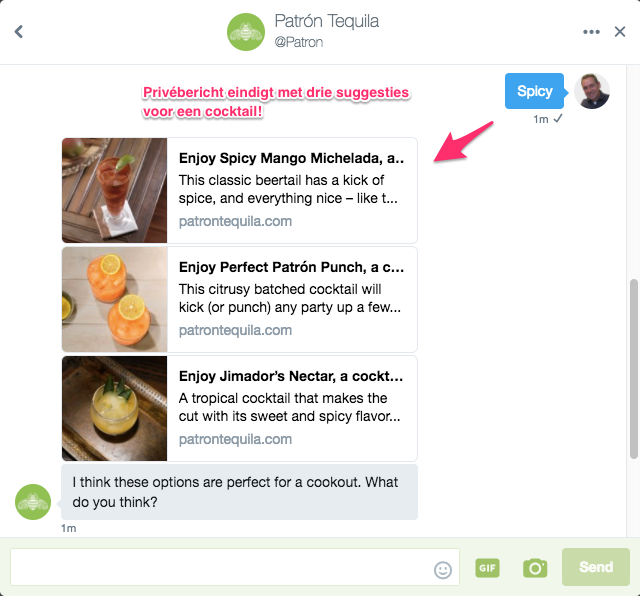Image resolution: width=640 pixels, height=596 pixels.
Task: Click the sender's profile photo
Action: click(592, 91)
